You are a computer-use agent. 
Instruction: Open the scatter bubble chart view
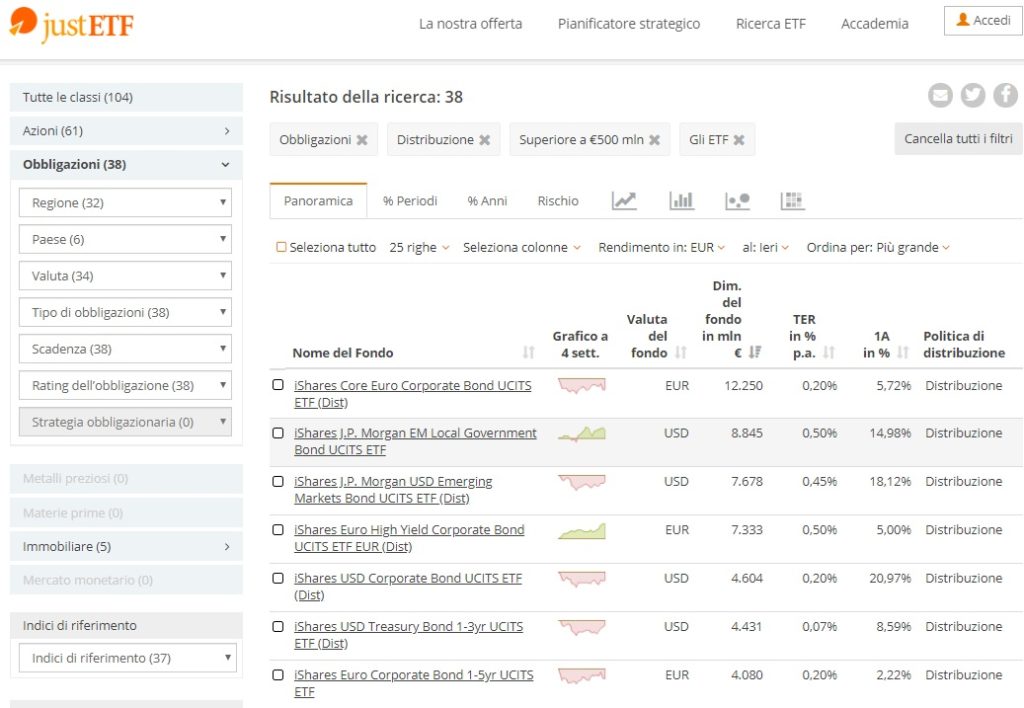[x=737, y=201]
